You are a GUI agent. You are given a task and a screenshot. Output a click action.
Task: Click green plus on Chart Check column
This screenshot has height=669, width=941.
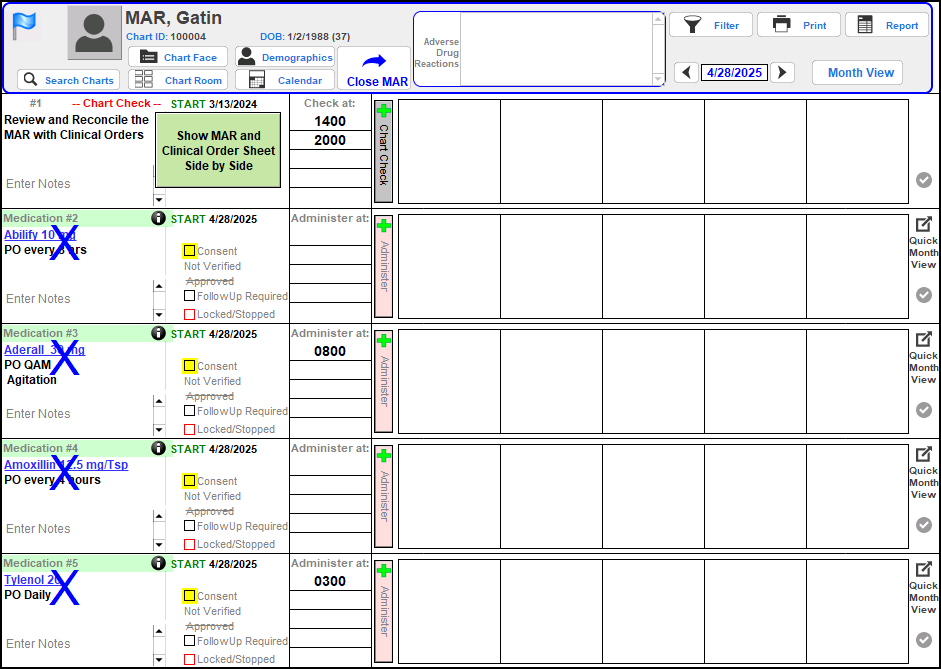[x=383, y=111]
